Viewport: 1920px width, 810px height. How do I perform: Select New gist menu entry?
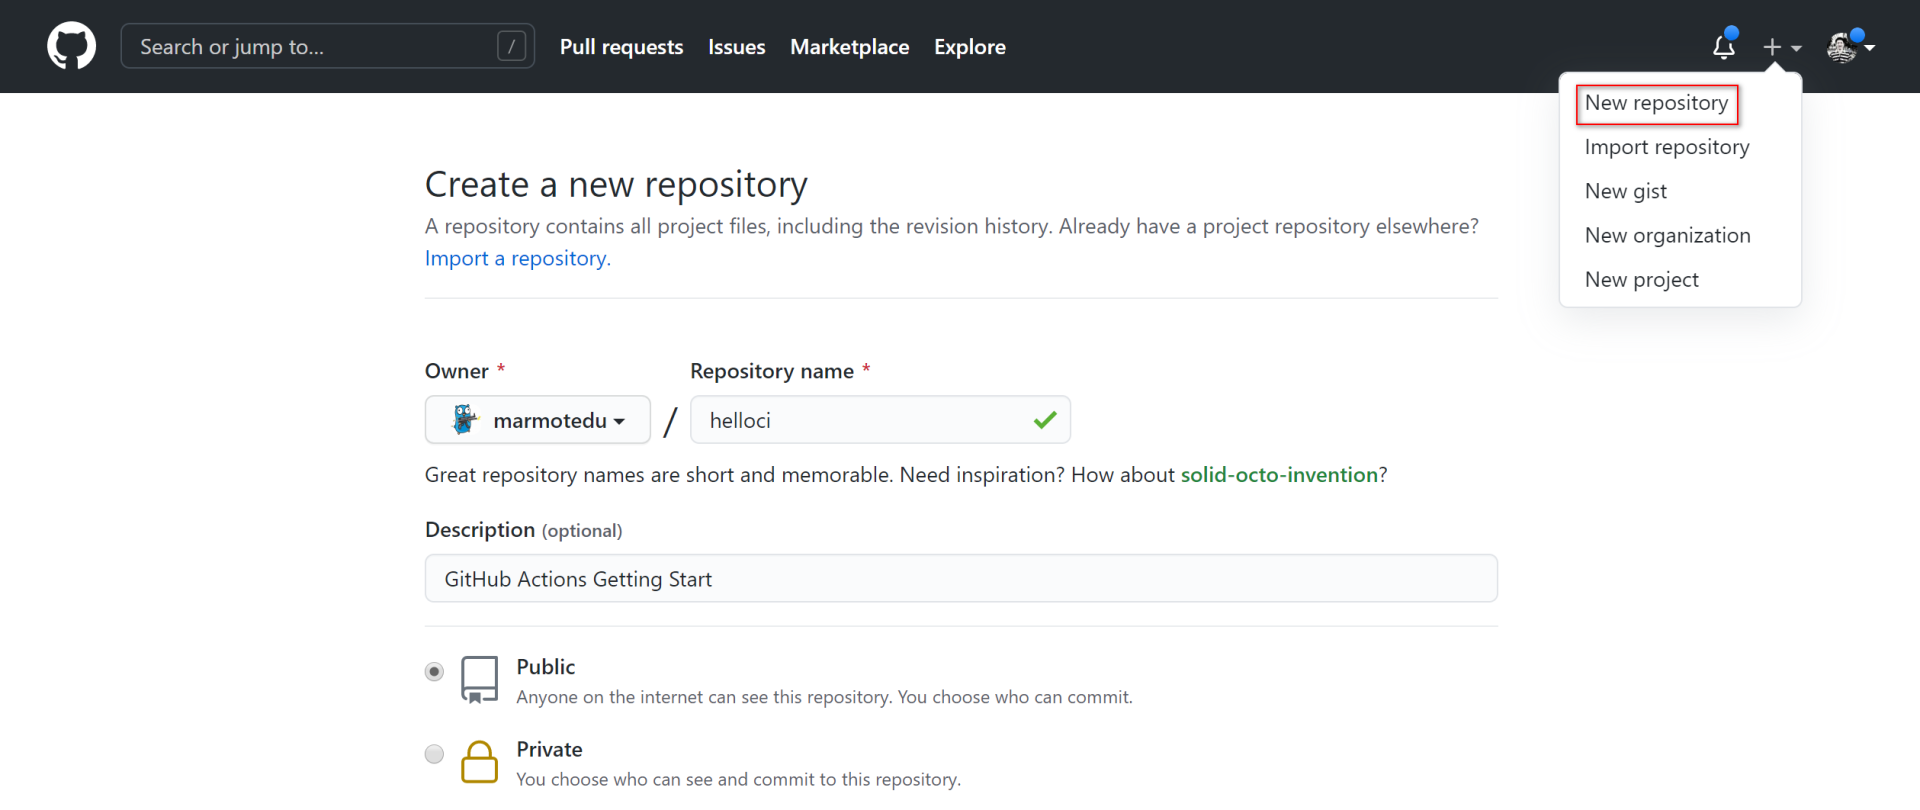pos(1625,191)
